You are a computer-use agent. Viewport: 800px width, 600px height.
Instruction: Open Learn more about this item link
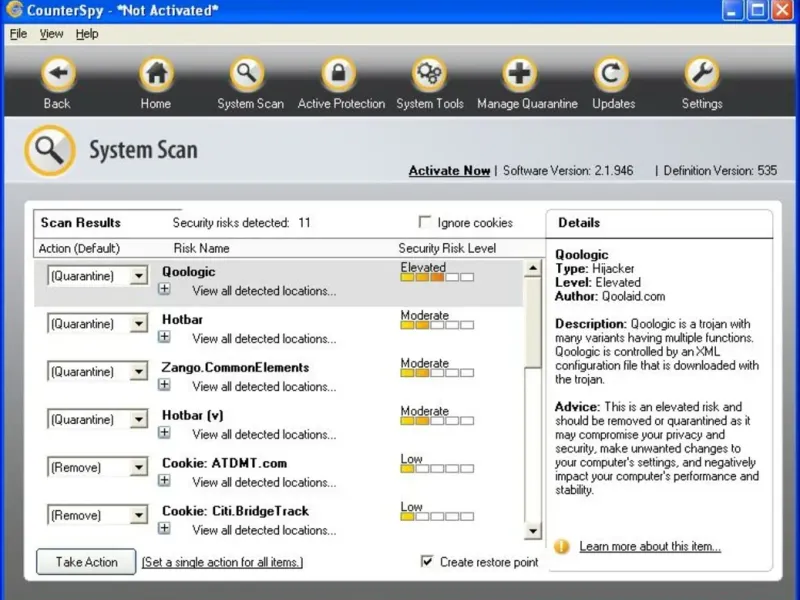click(x=650, y=546)
